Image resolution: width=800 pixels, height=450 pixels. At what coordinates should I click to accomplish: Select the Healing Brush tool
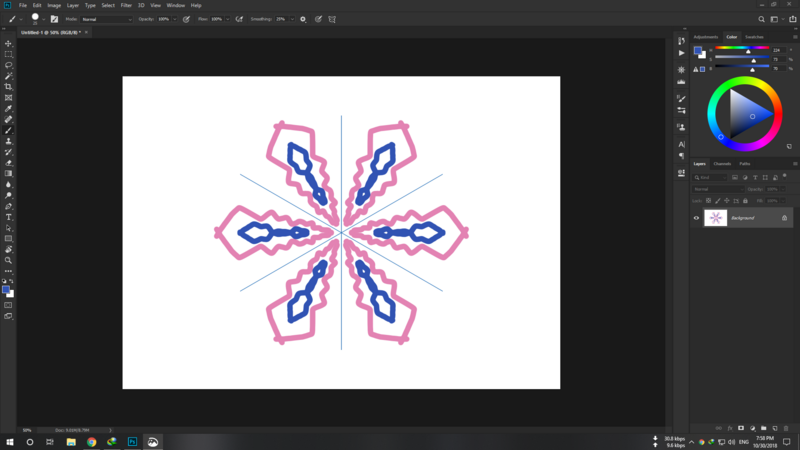[x=8, y=119]
